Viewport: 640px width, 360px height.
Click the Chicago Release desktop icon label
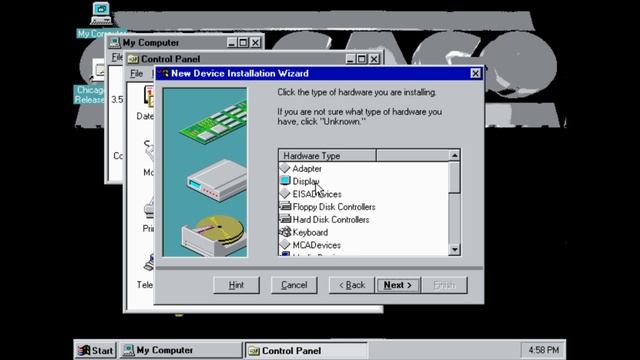90,95
